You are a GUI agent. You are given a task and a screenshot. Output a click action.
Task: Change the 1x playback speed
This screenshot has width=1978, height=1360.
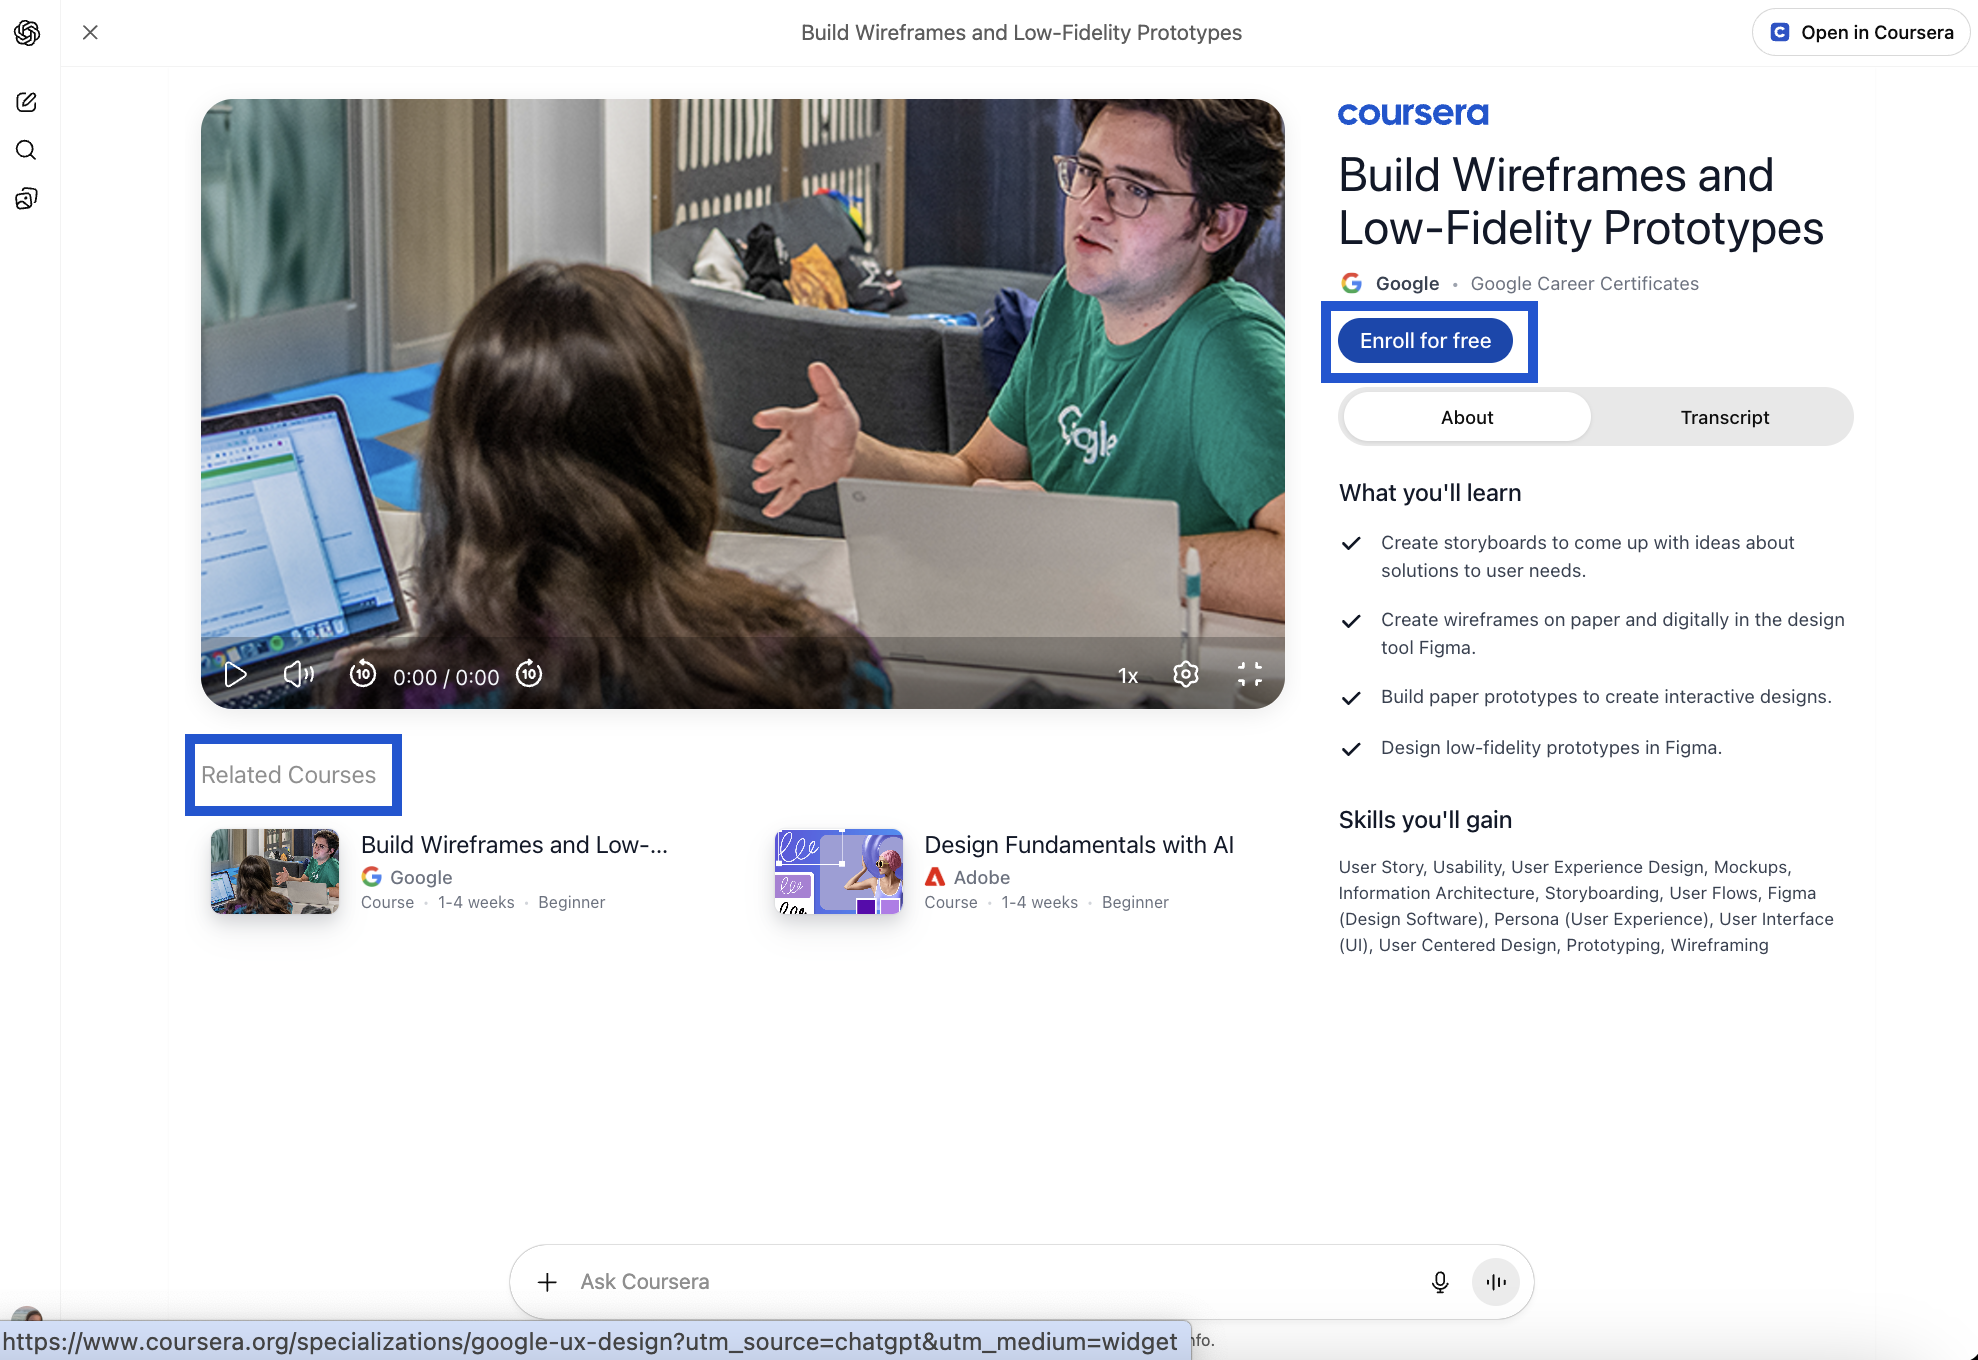pyautogui.click(x=1127, y=674)
